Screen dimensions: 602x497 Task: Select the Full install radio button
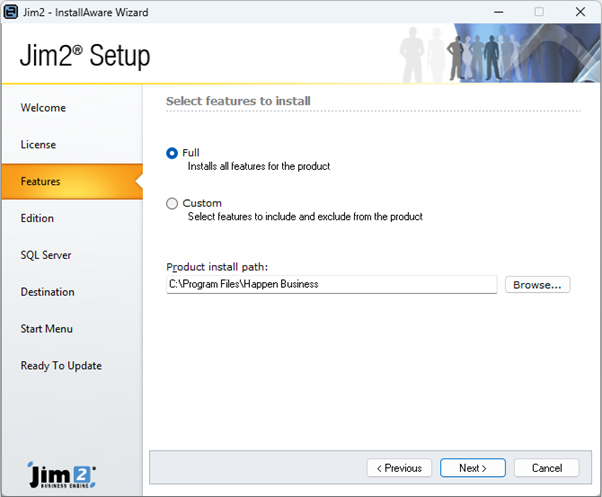(x=173, y=153)
